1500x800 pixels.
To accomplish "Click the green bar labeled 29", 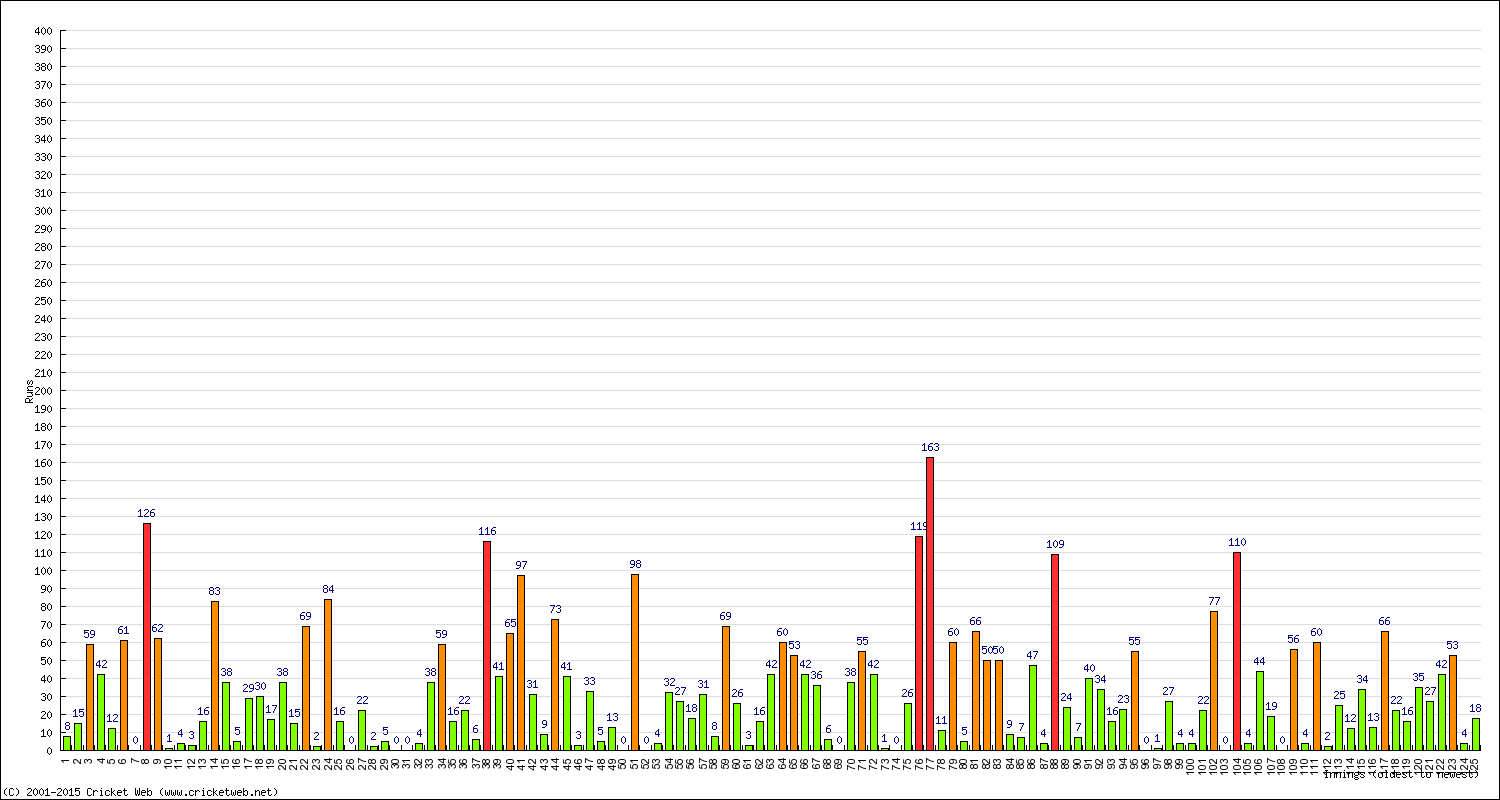I will pyautogui.click(x=249, y=724).
